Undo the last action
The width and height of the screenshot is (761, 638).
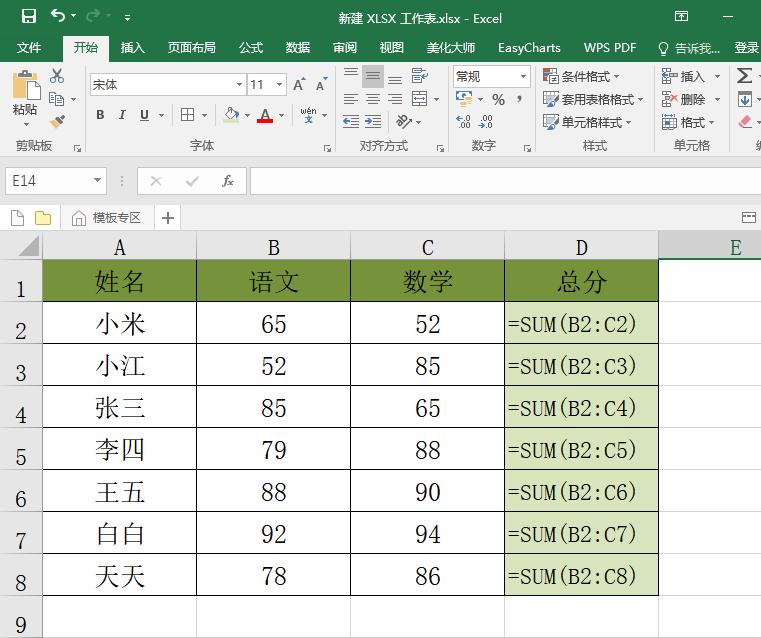pos(57,16)
